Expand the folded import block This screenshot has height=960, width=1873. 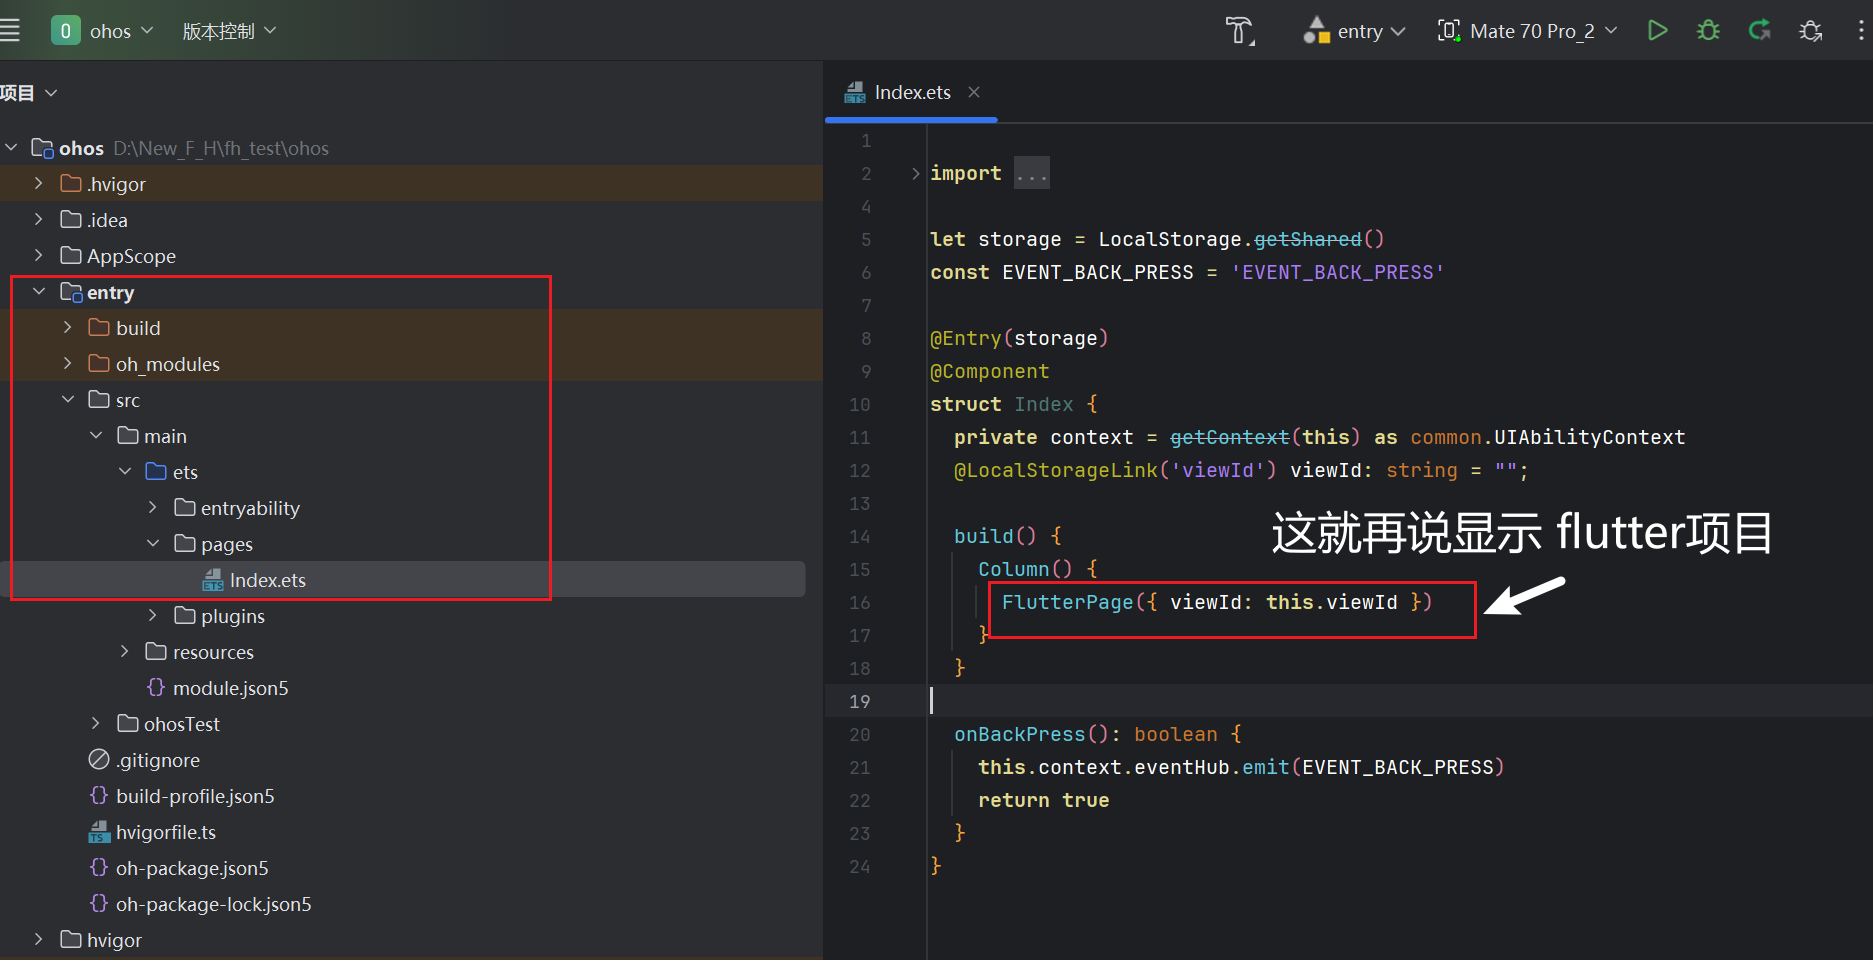pos(915,173)
